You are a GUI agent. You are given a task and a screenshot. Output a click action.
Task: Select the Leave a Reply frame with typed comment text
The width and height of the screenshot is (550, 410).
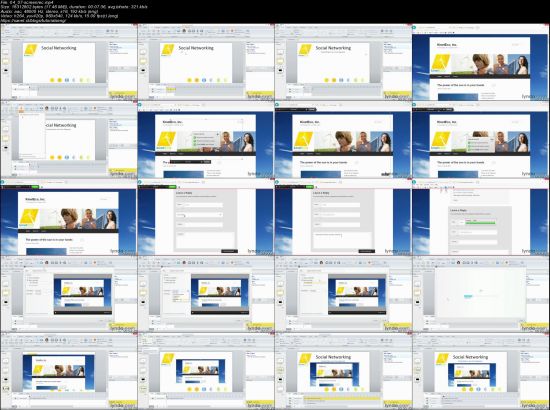click(343, 217)
